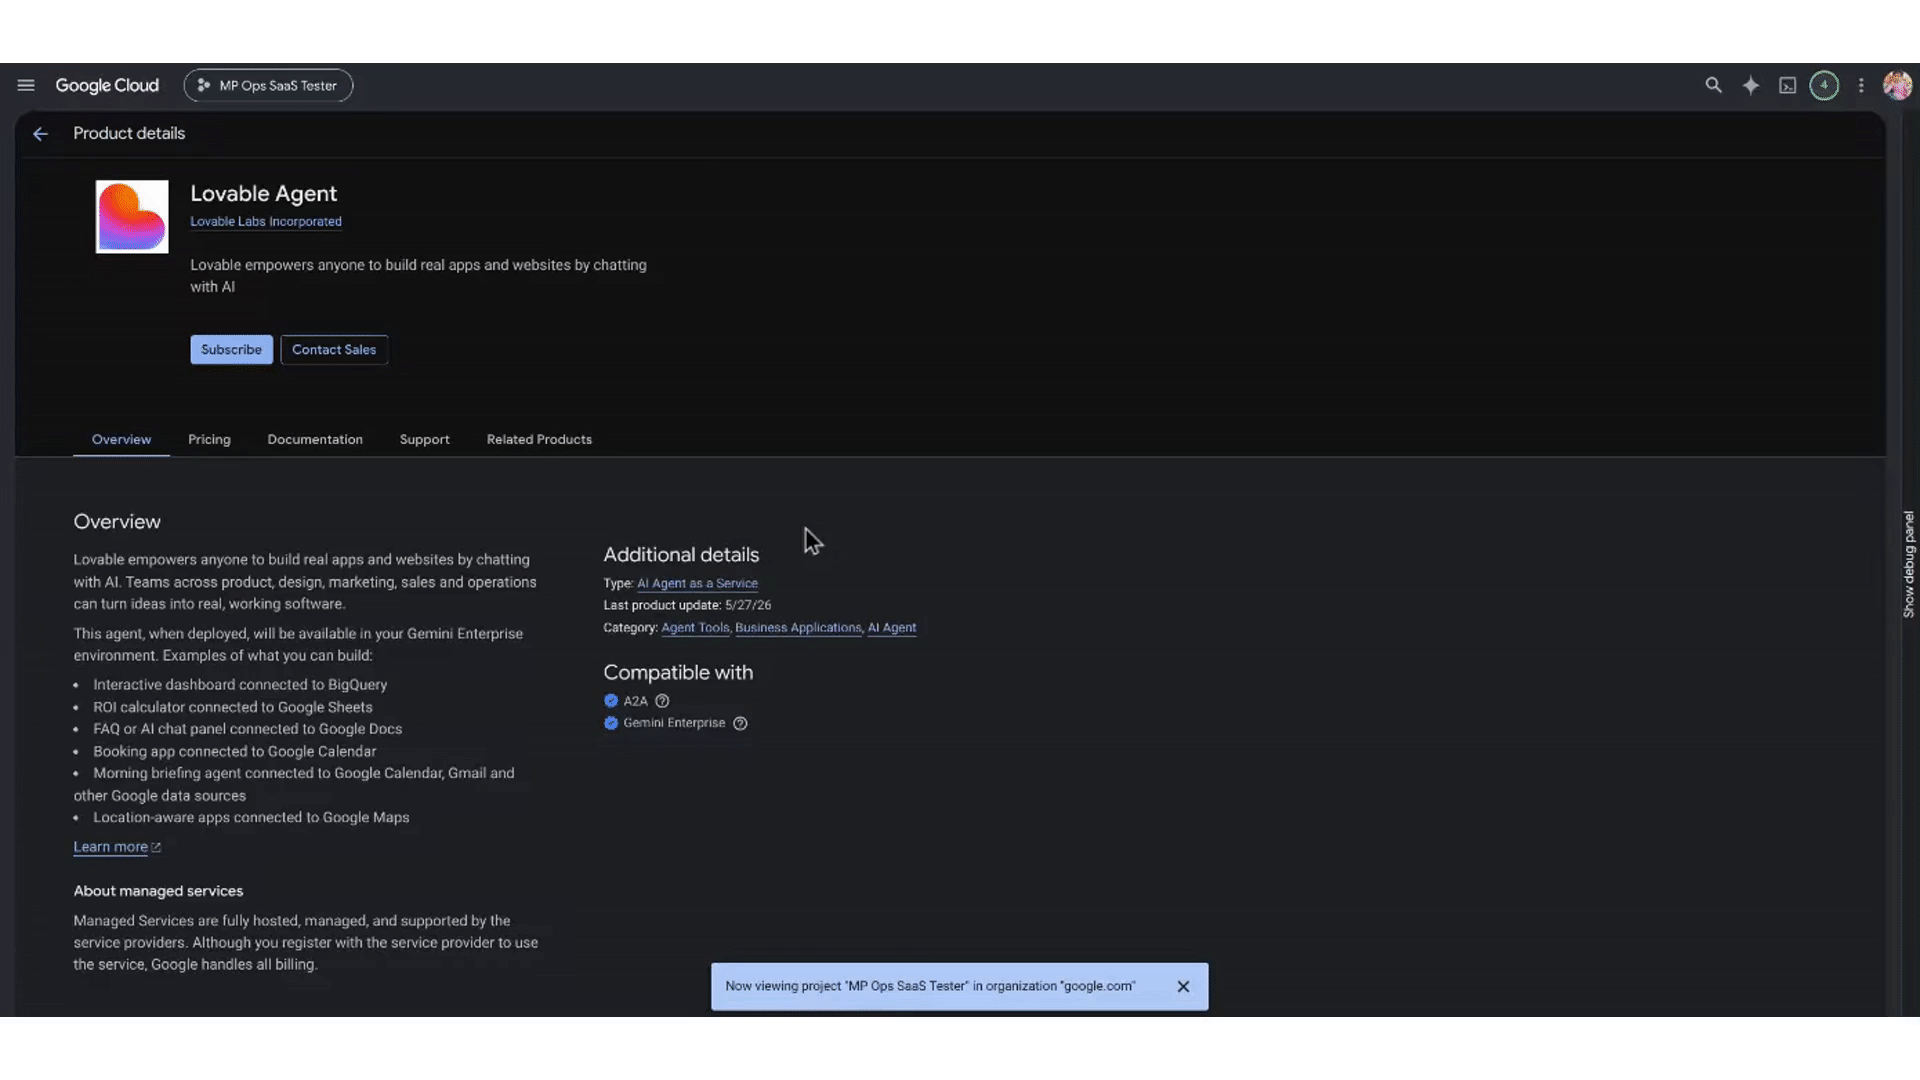Go back using the arrow icon

pos(40,134)
